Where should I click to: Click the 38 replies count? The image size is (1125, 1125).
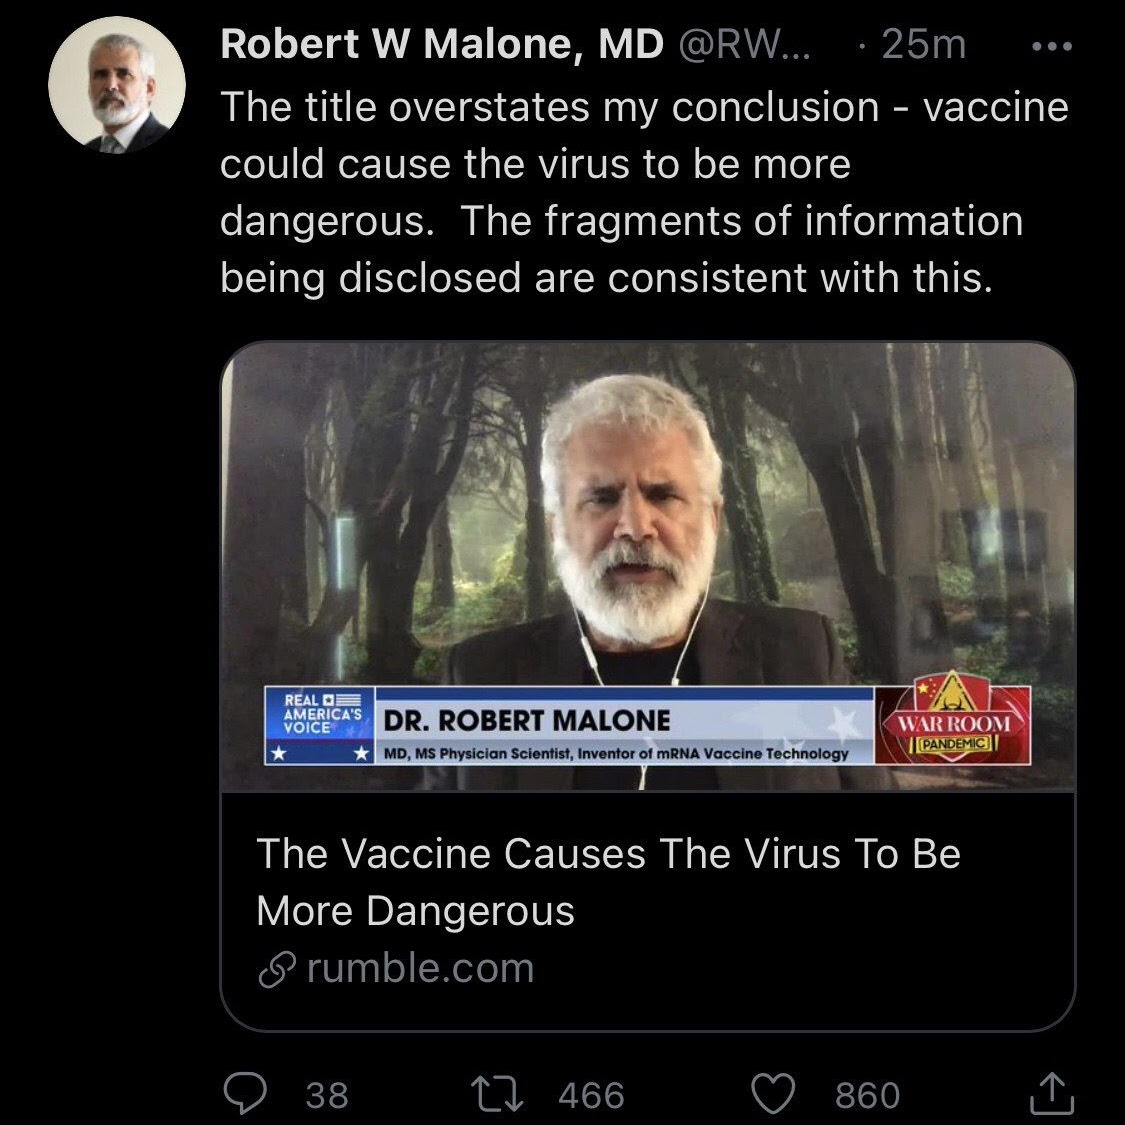coord(327,1095)
